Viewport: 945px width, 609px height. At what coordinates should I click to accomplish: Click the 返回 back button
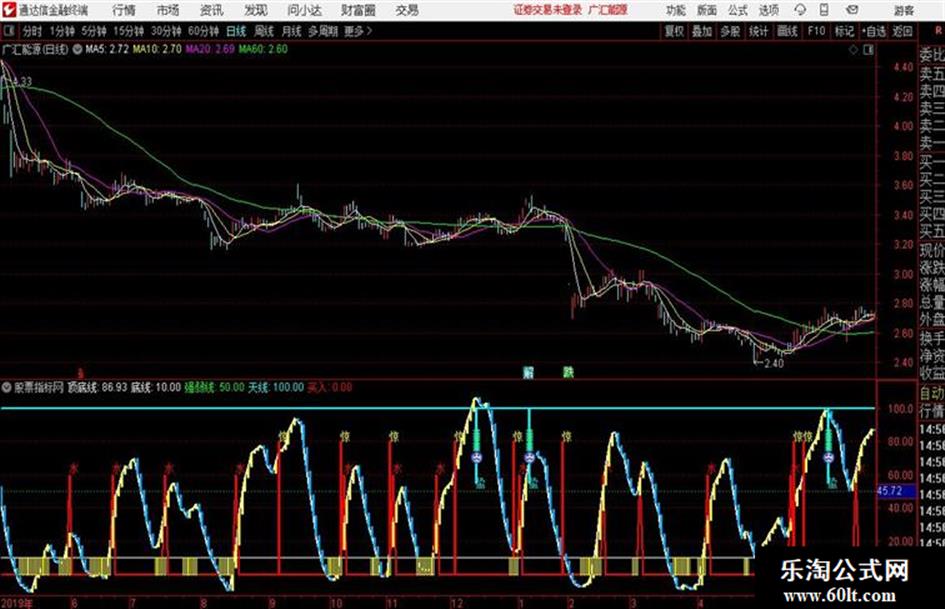coord(902,31)
